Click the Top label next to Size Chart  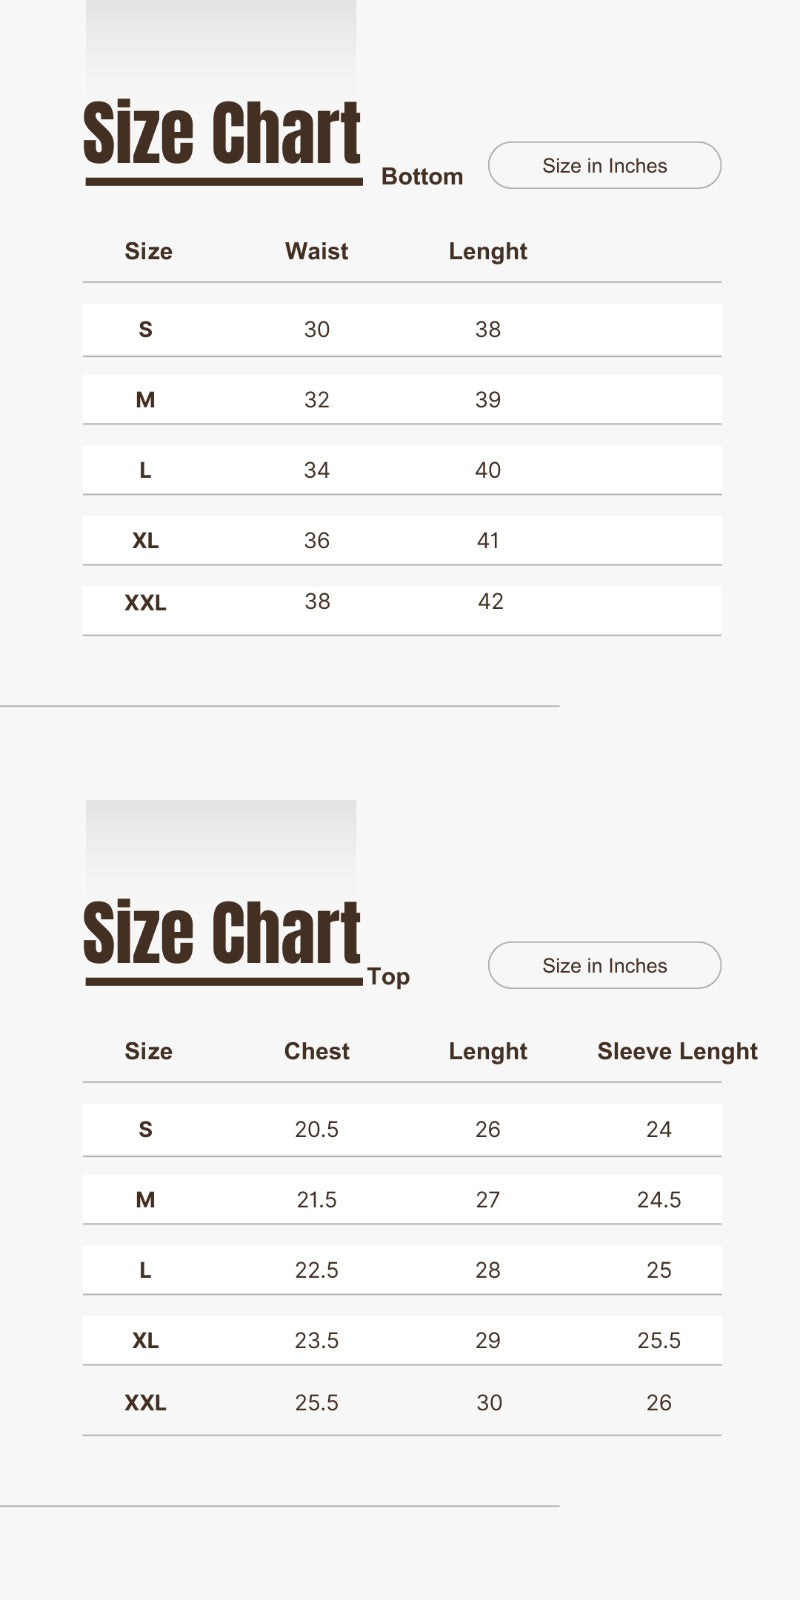pyautogui.click(x=388, y=977)
